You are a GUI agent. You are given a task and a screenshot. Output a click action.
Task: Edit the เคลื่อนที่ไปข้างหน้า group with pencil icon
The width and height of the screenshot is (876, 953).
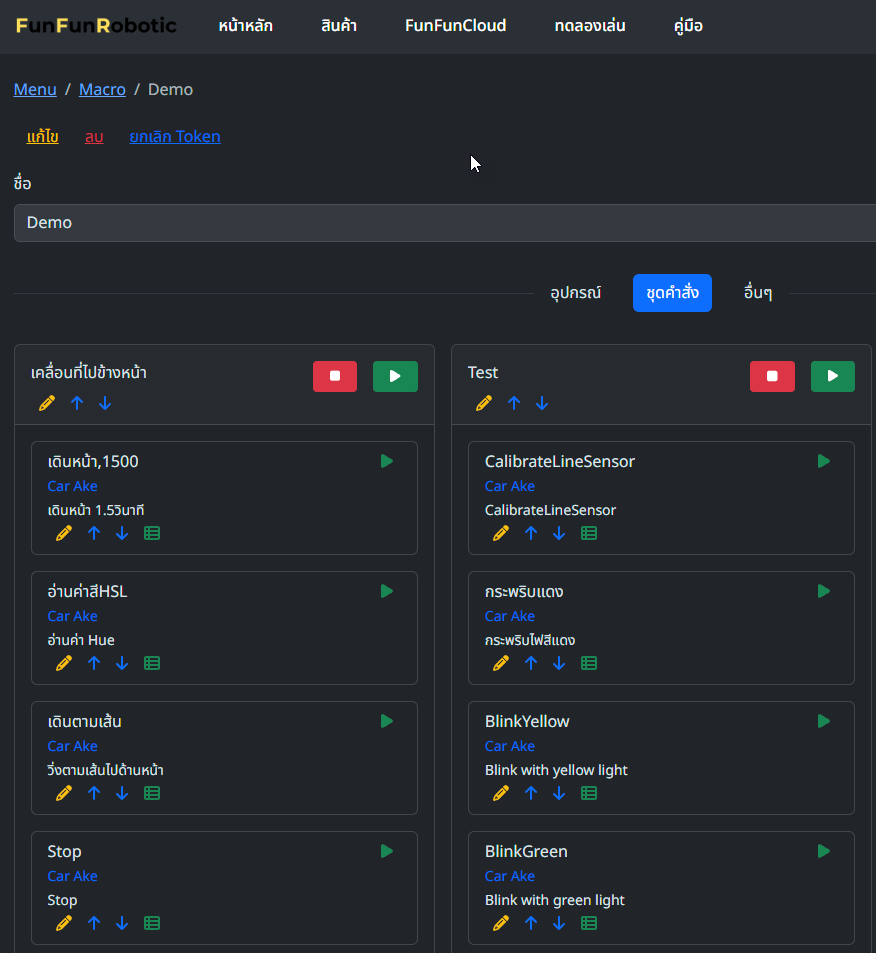tap(47, 403)
